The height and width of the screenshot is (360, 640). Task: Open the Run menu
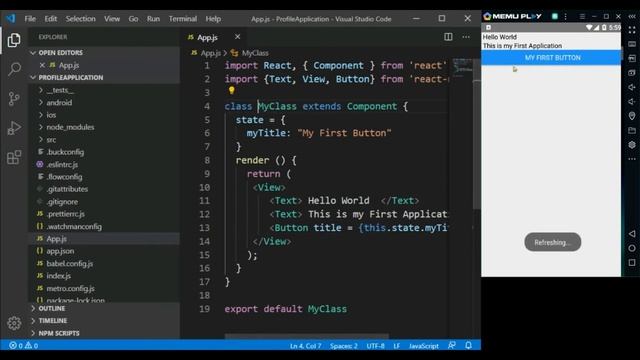point(153,19)
